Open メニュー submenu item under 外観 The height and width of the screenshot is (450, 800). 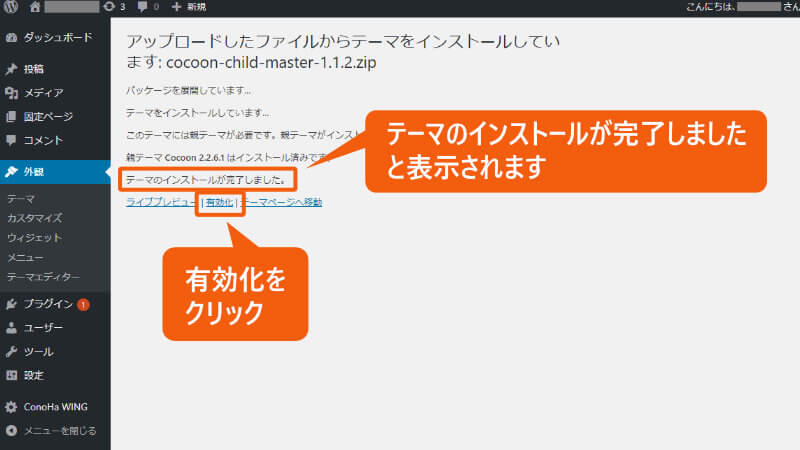tap(25, 257)
